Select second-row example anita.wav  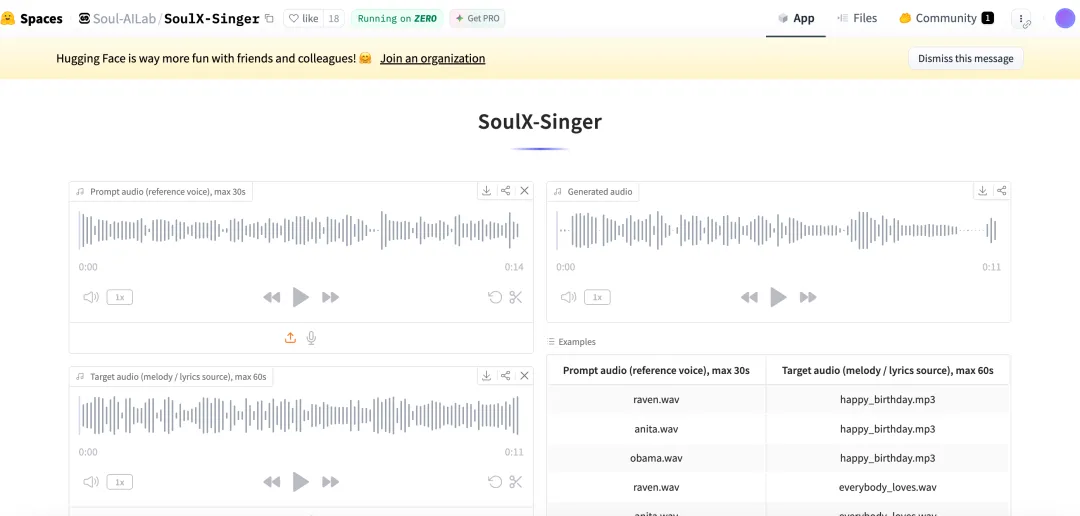pos(656,429)
